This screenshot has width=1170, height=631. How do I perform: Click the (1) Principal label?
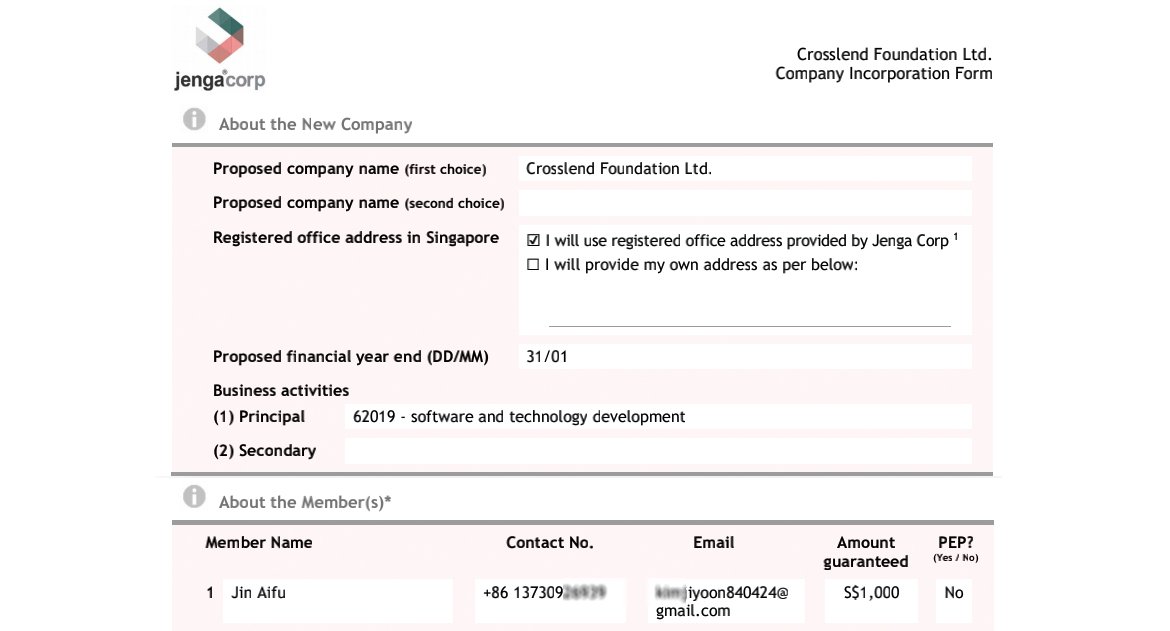[259, 417]
